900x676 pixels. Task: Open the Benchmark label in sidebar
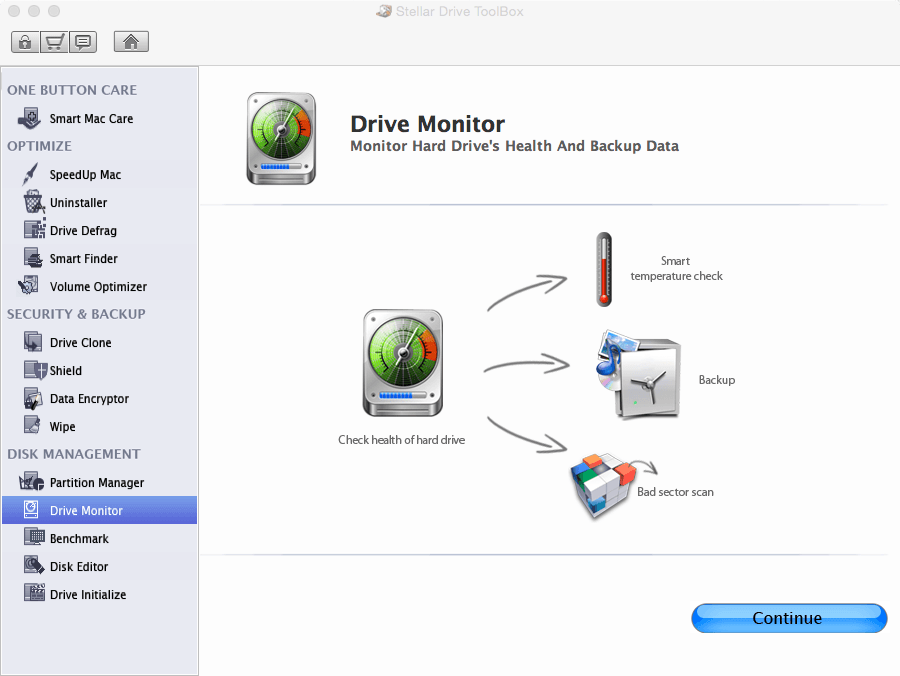pos(79,539)
